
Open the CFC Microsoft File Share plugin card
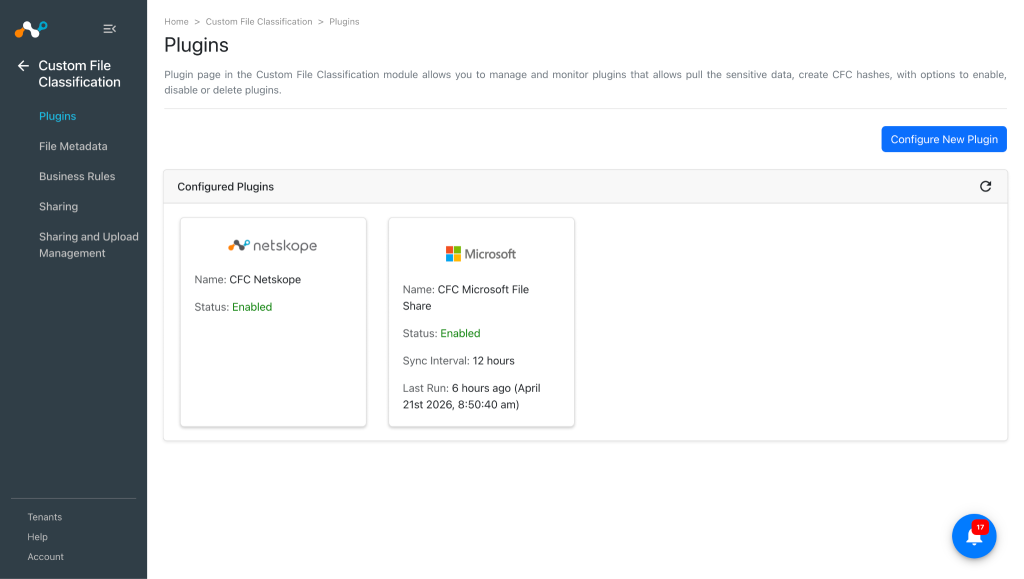pos(481,322)
